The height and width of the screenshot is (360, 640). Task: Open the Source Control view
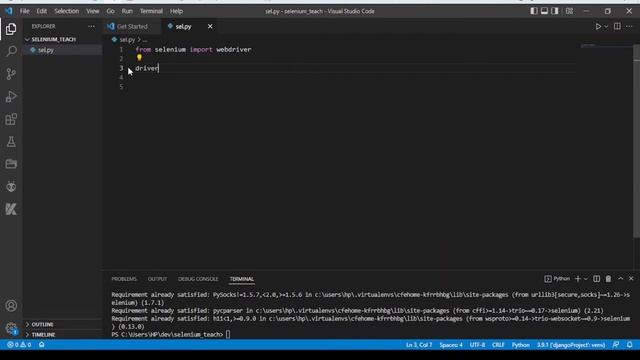(x=11, y=74)
